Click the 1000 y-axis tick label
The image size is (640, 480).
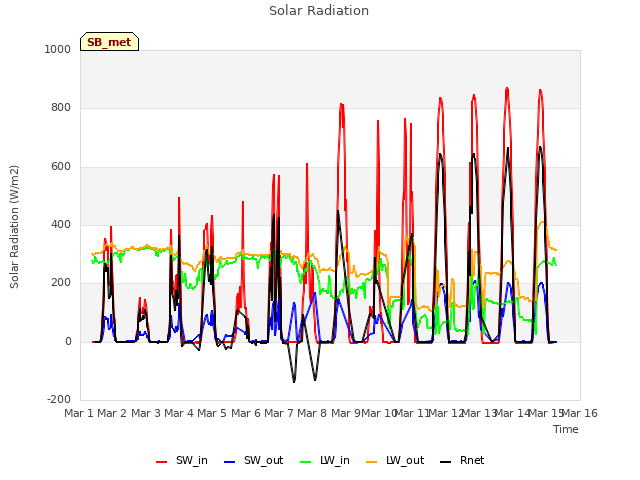(x=58, y=49)
